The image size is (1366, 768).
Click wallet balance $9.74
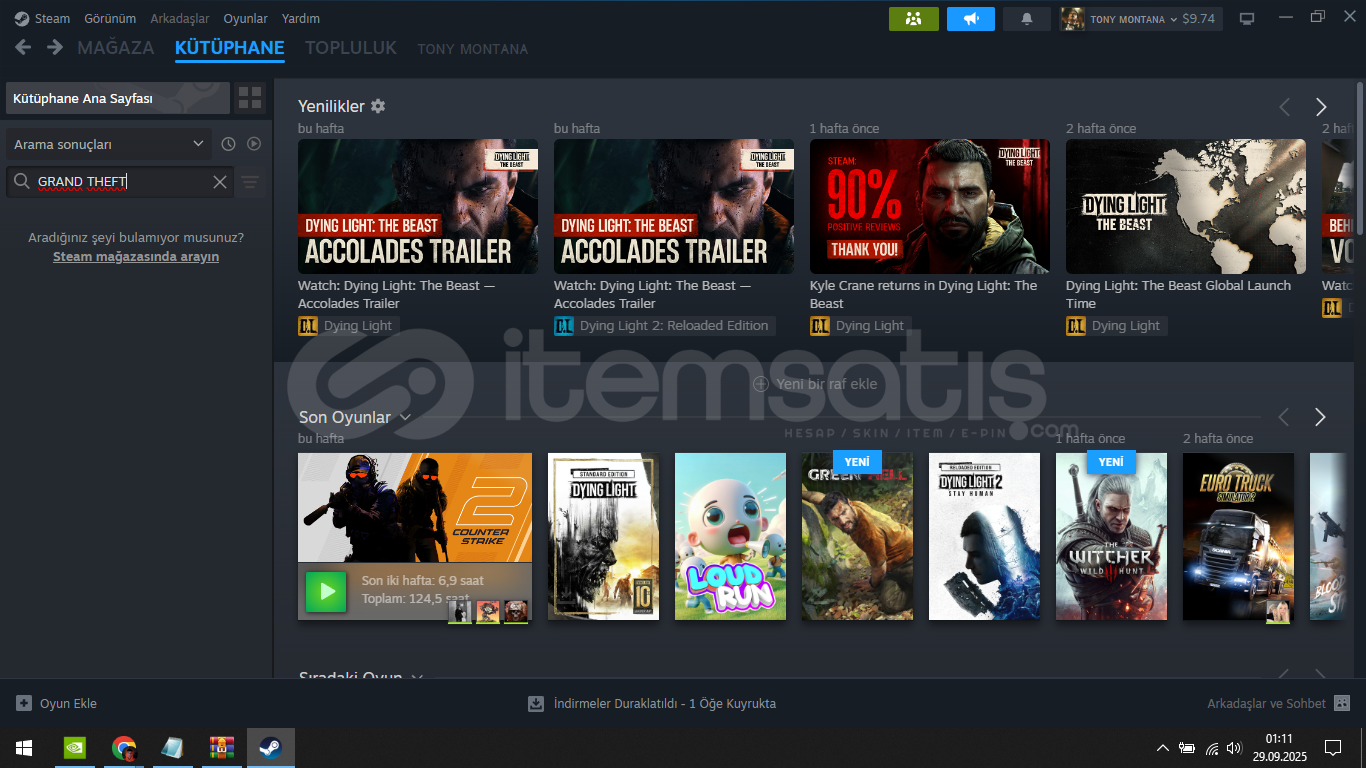1198,19
